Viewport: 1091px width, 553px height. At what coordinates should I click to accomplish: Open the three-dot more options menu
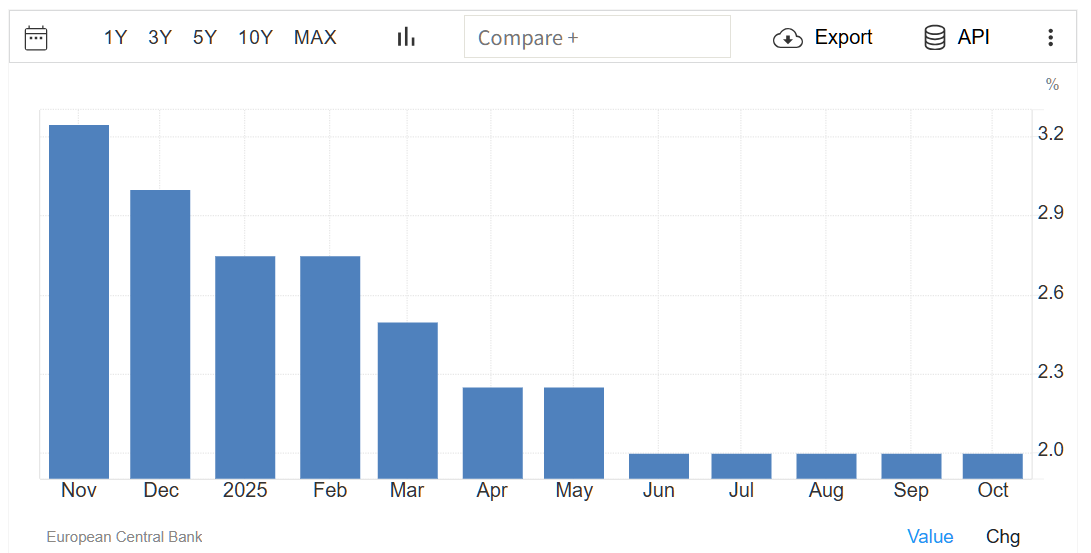[1050, 38]
